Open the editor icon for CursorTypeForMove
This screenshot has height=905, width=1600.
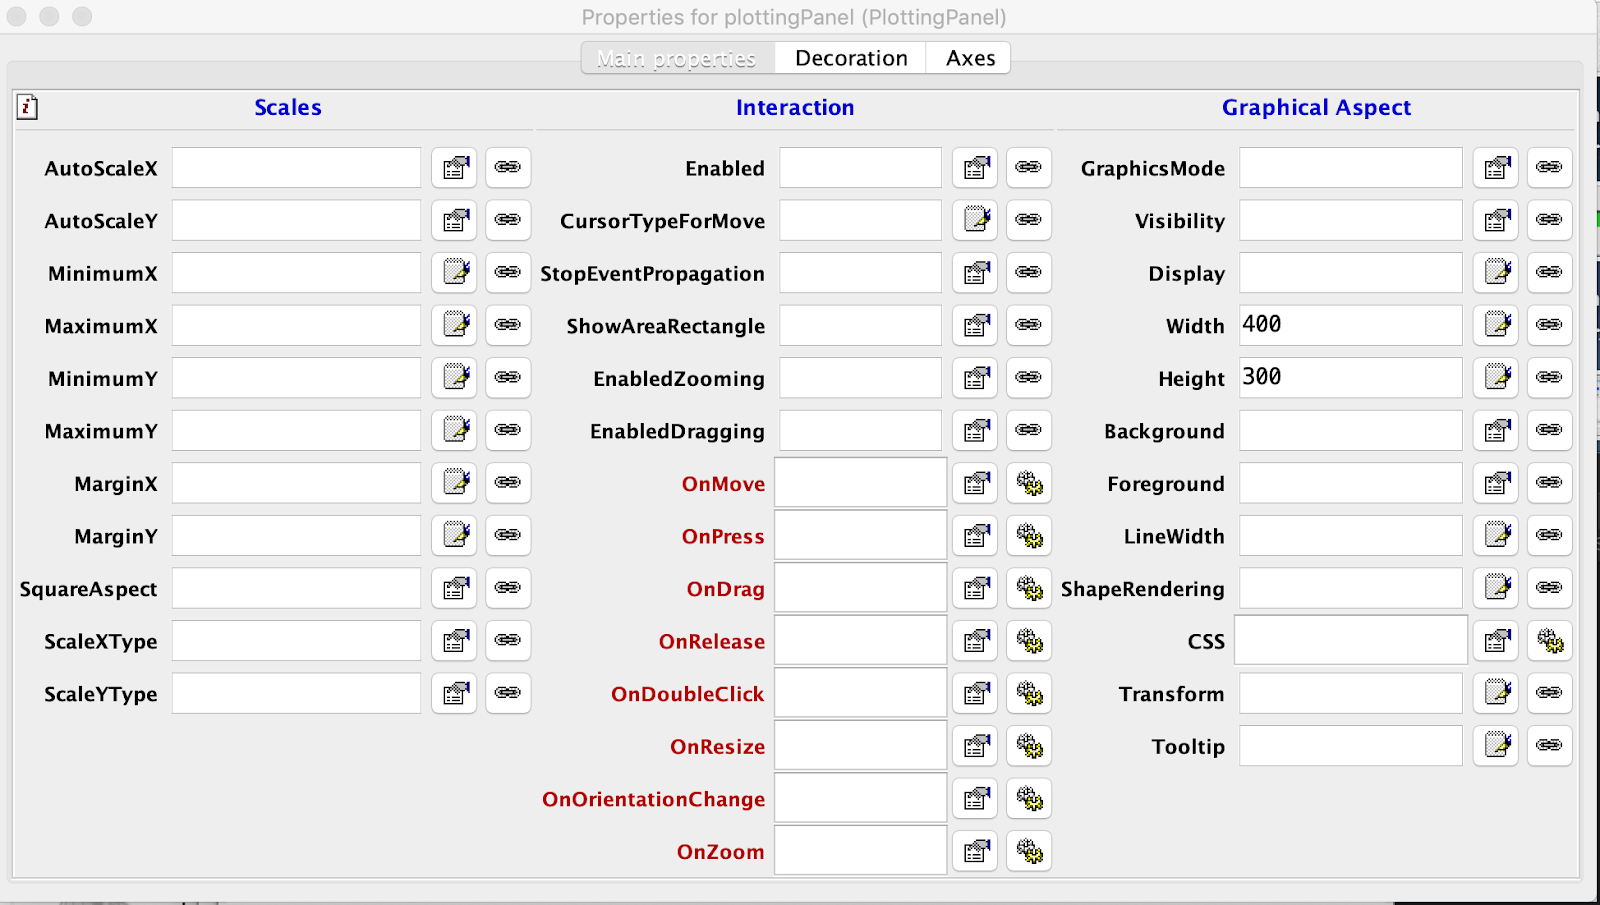point(975,220)
